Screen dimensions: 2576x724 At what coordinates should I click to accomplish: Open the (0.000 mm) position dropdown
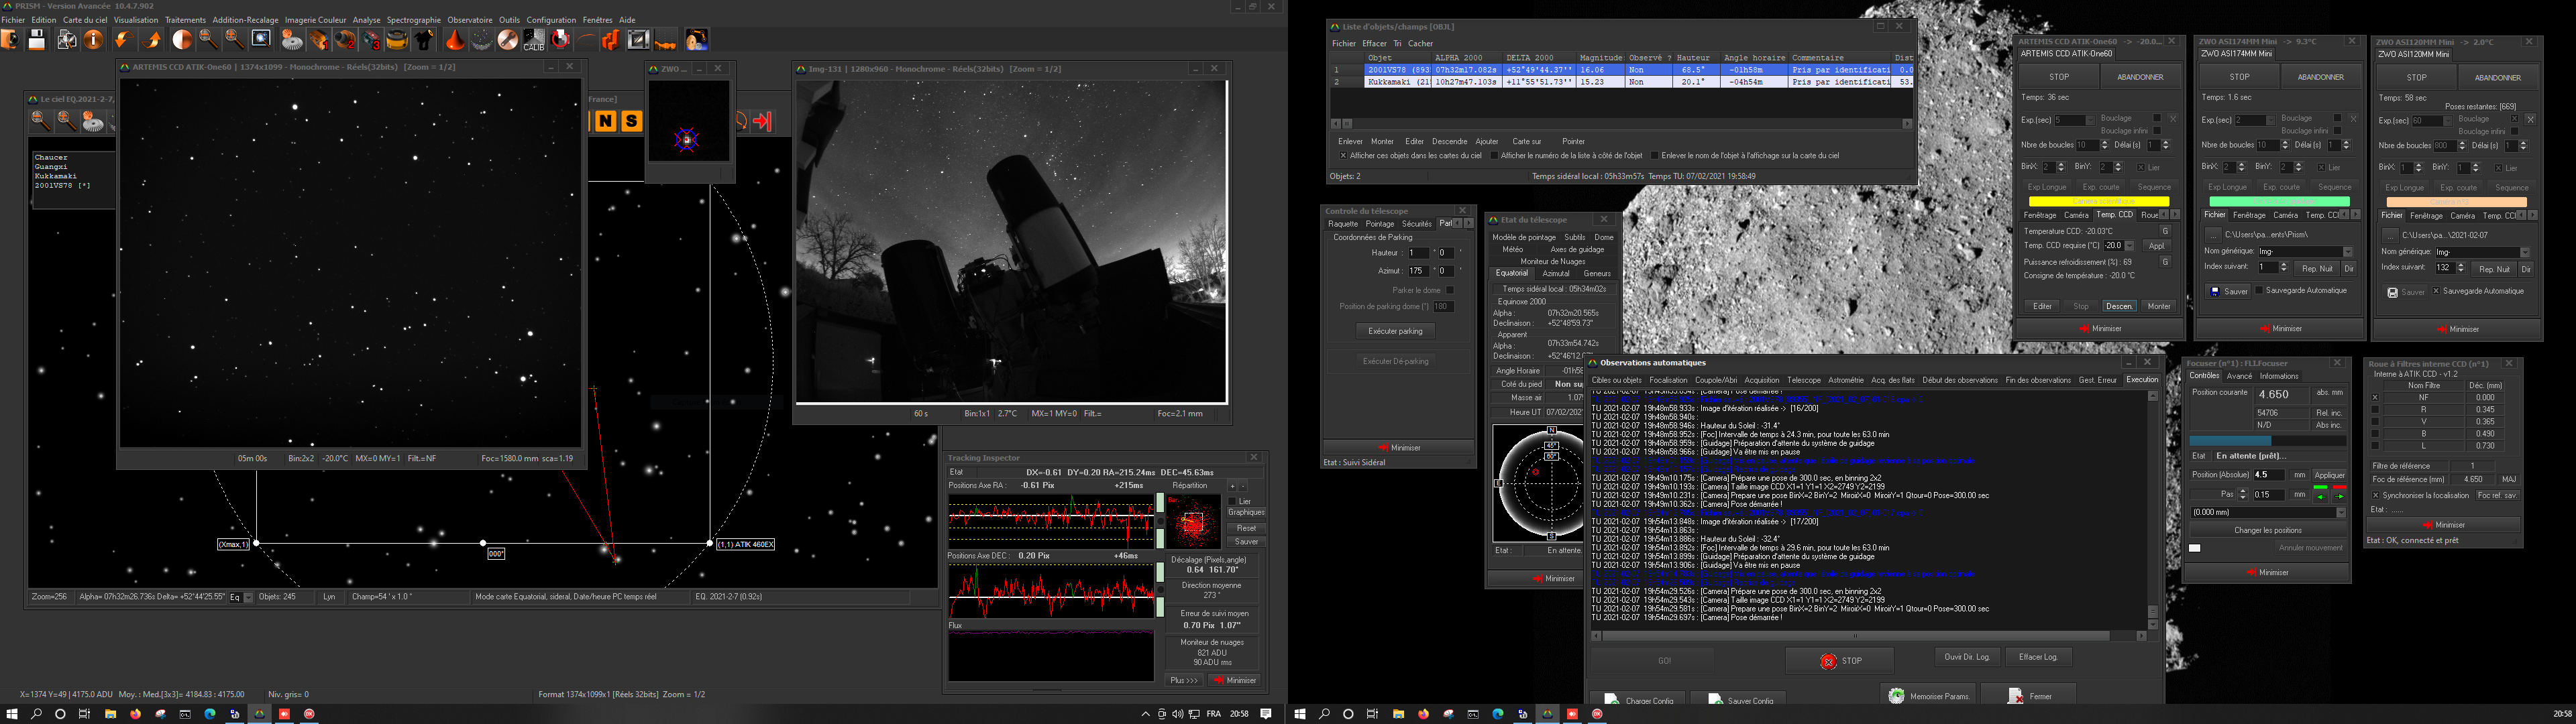(2340, 512)
